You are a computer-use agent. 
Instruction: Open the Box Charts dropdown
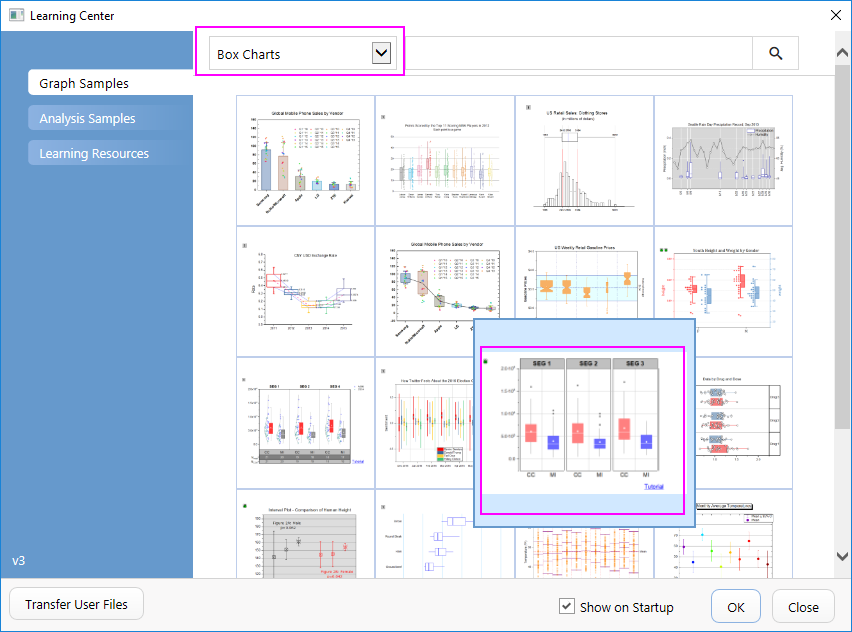(x=383, y=52)
